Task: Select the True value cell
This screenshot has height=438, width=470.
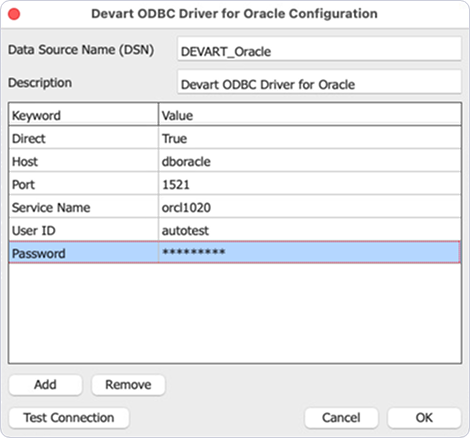Action: [x=310, y=138]
